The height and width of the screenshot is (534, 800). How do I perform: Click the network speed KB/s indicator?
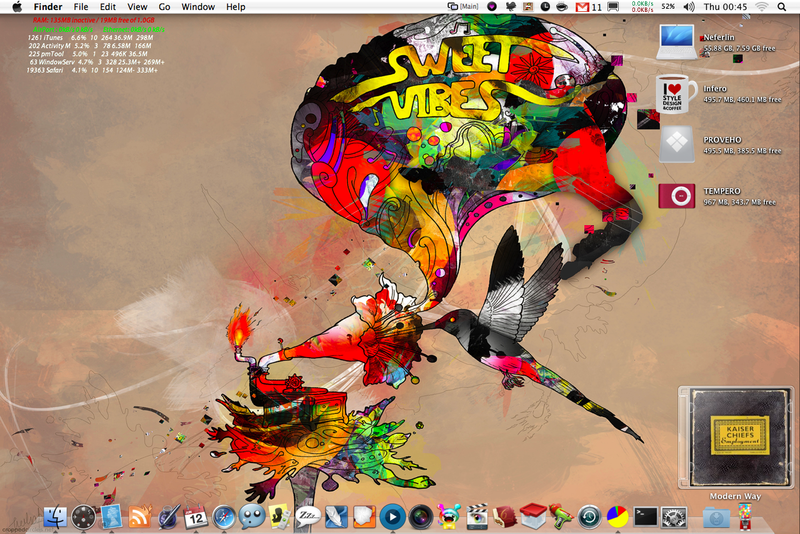(642, 7)
